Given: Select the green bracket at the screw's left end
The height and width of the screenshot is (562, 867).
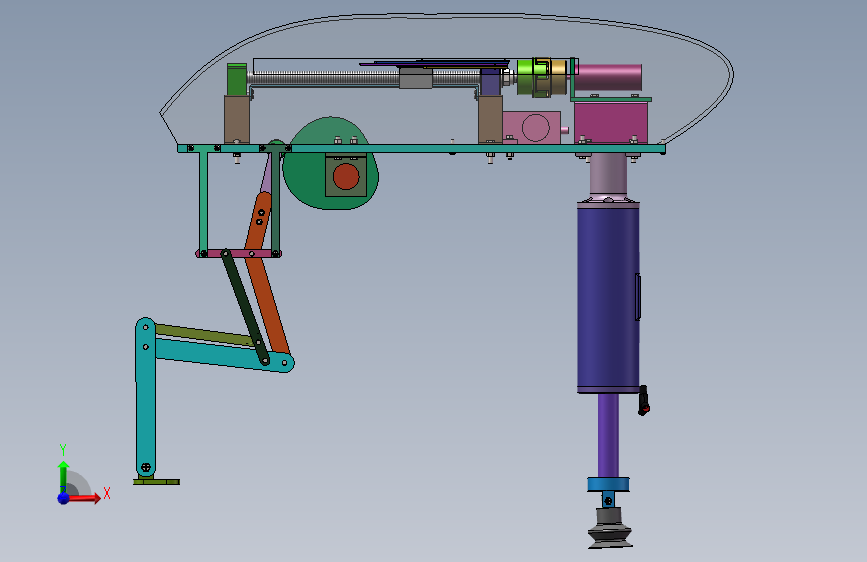Looking at the screenshot, I should point(237,79).
